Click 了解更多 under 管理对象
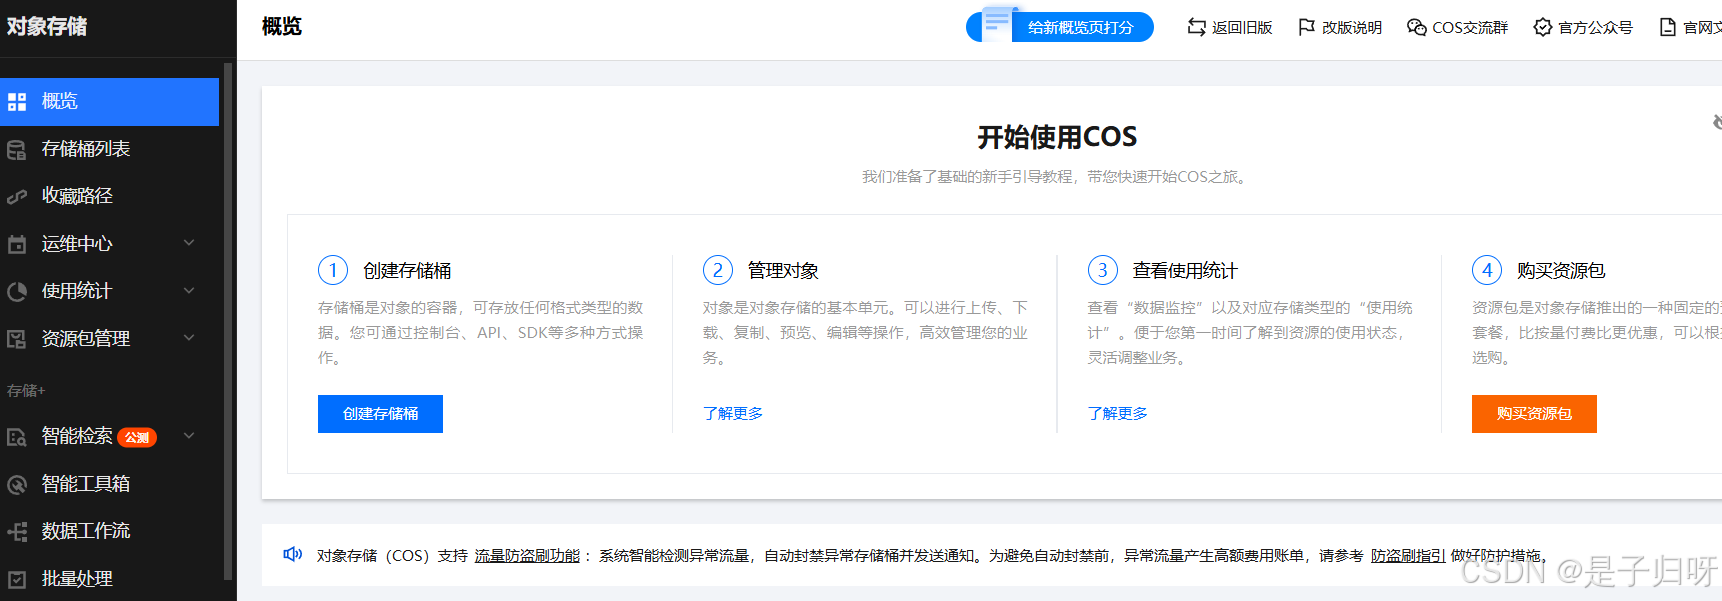 (733, 413)
